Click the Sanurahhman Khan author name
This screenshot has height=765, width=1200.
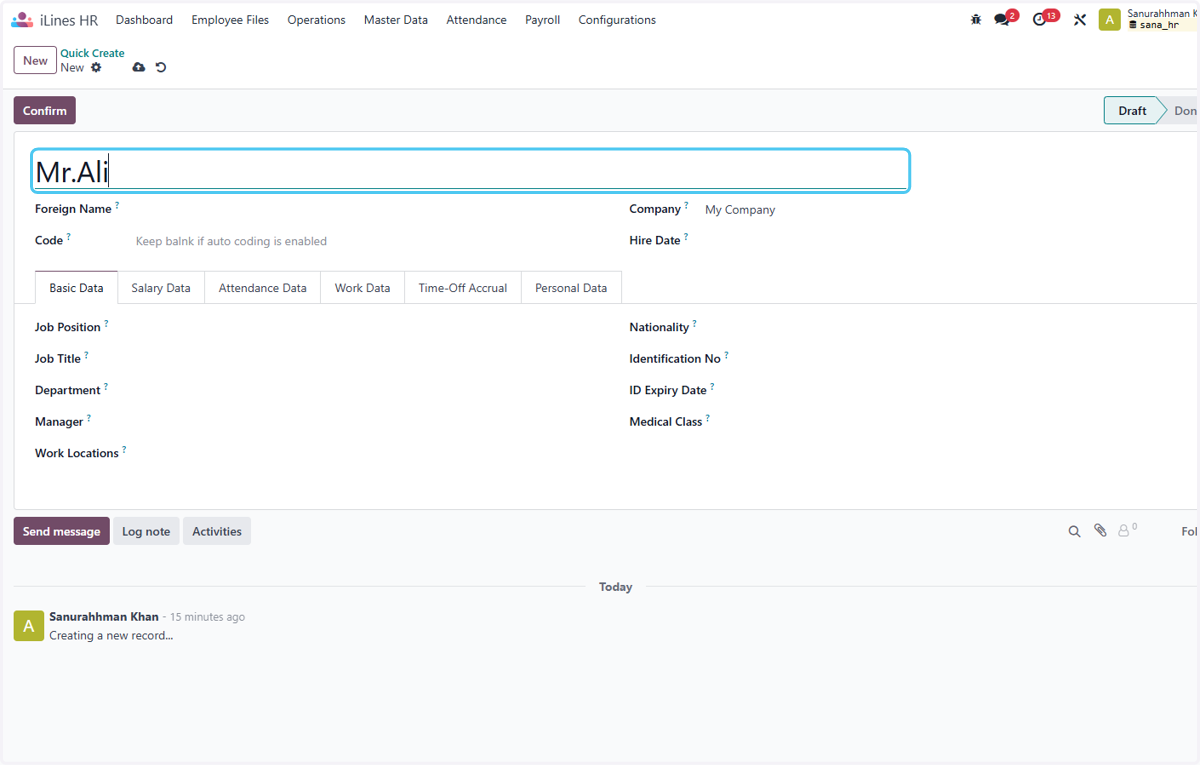104,617
